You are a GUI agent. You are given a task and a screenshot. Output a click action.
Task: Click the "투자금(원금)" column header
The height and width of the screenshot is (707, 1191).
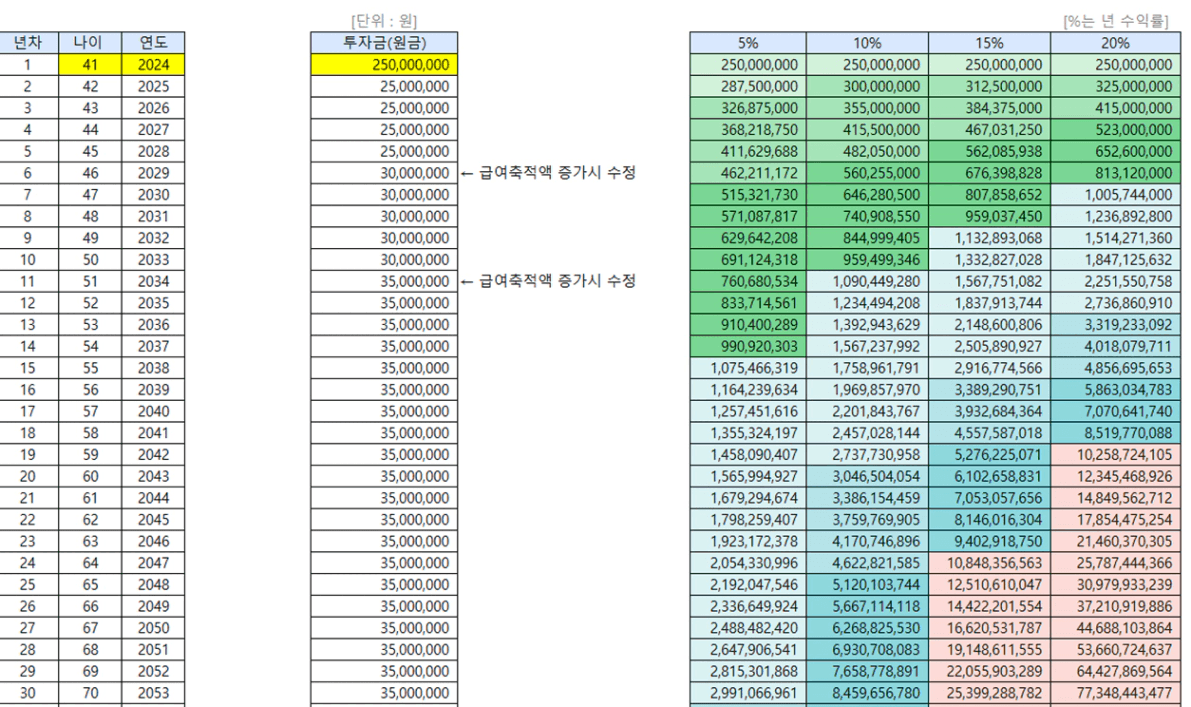(x=385, y=42)
